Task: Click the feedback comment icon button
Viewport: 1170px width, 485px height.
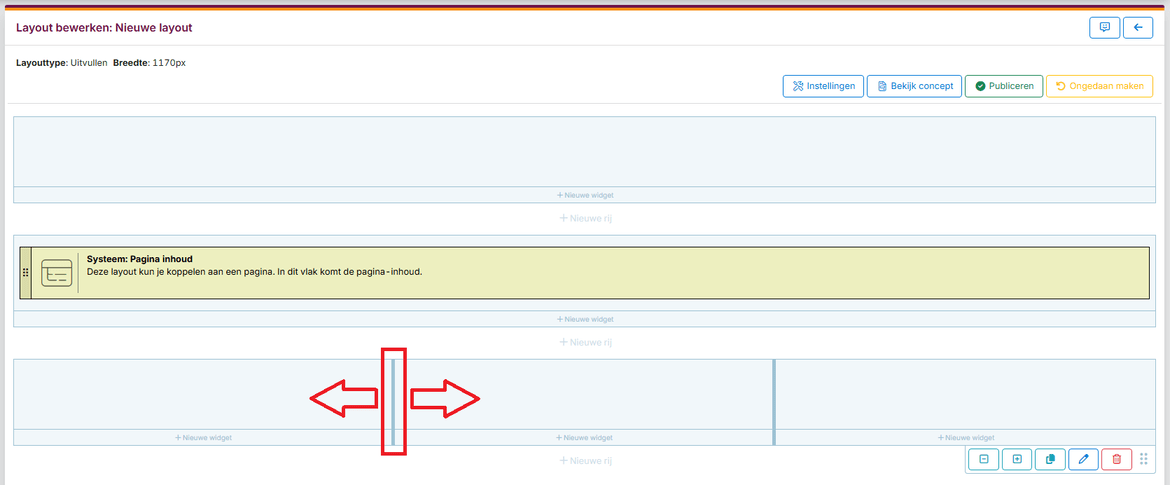Action: pyautogui.click(x=1104, y=28)
